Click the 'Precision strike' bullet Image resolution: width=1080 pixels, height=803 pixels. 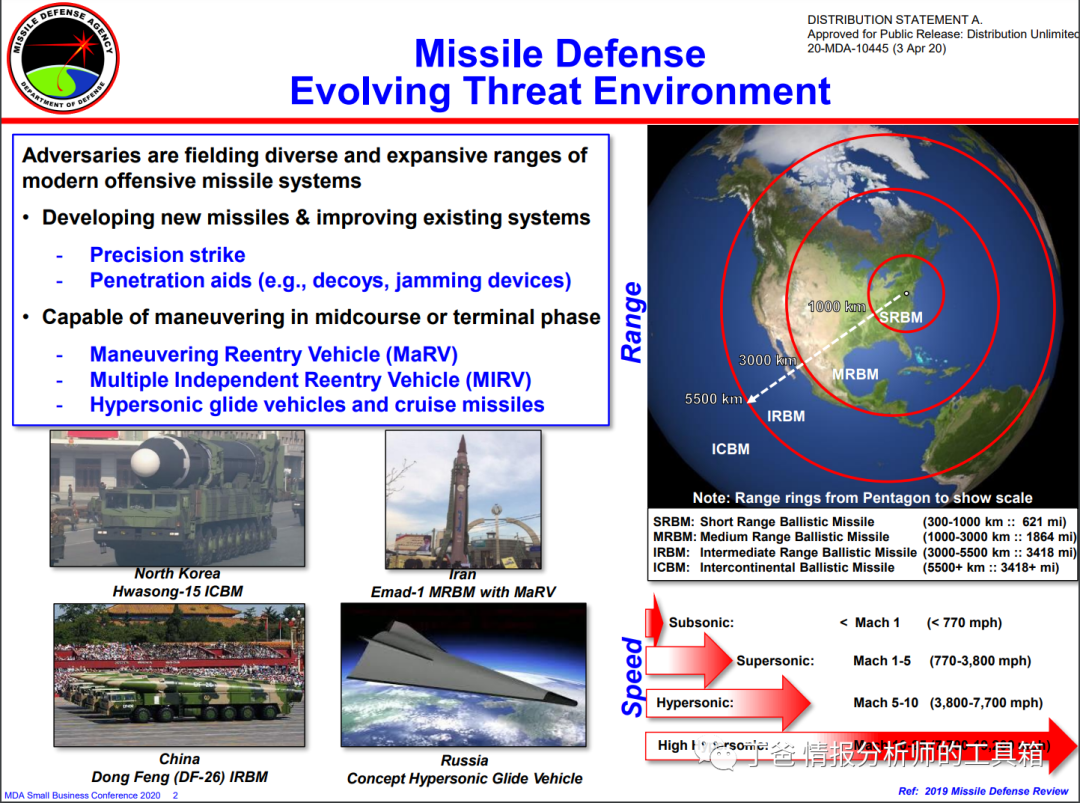pyautogui.click(x=167, y=255)
